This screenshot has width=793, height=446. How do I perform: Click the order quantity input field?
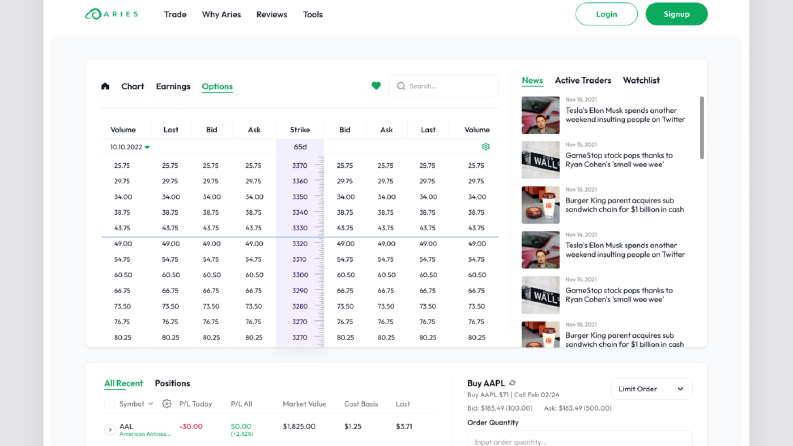(580, 440)
